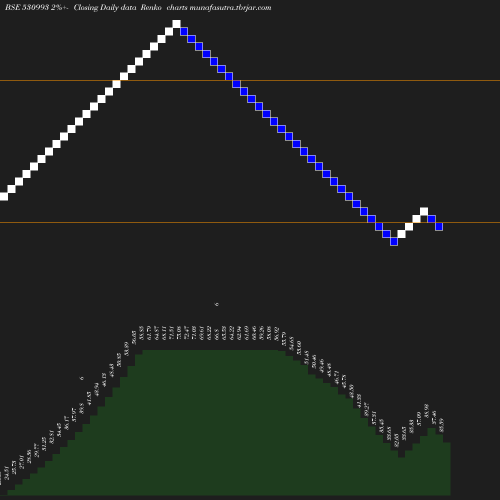500x500 pixels.
Task: Click the small '6' label above the plateau
Action: point(217,304)
